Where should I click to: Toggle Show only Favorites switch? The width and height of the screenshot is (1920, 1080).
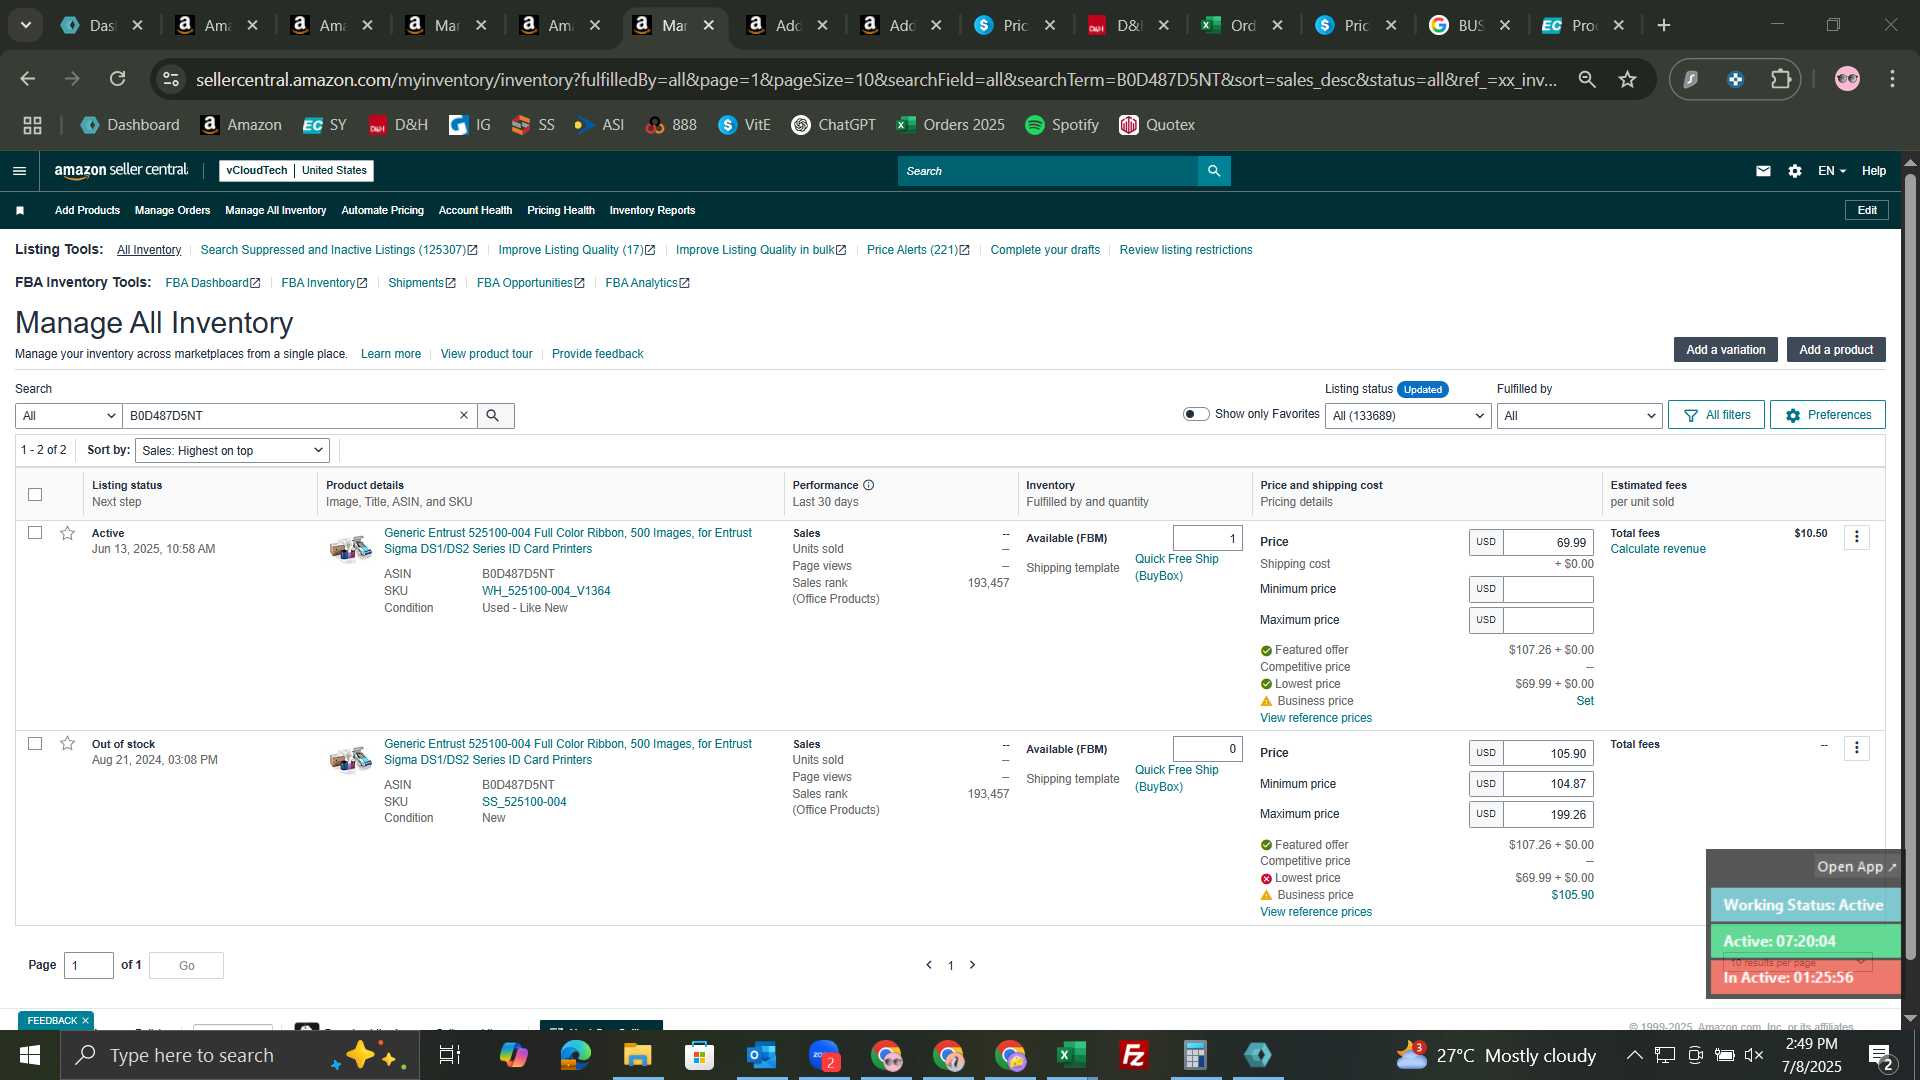tap(1196, 414)
